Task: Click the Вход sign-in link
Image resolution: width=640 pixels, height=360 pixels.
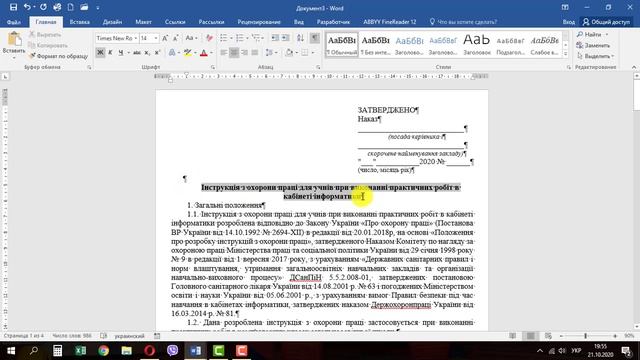Action: [569, 22]
